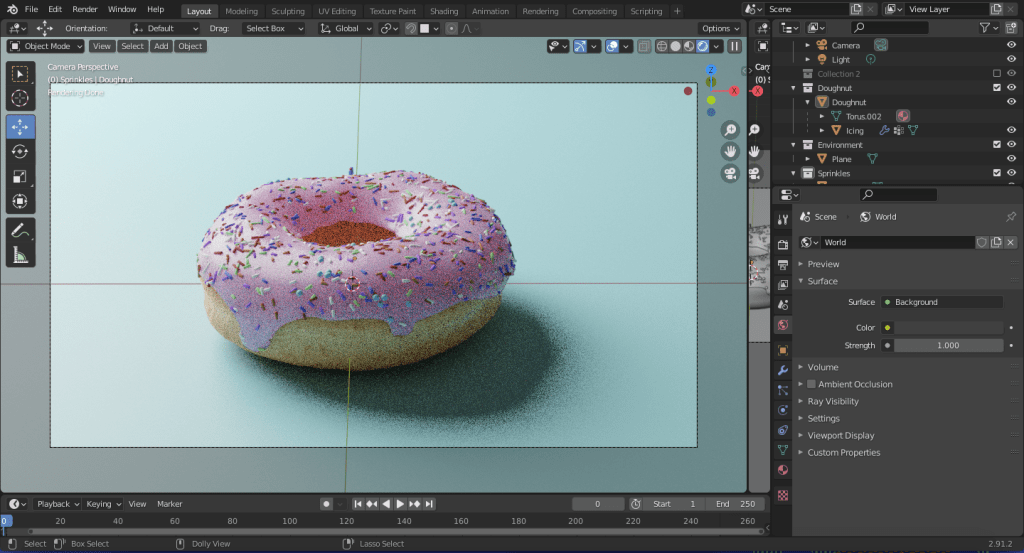Switch to the Shading workspace tab
This screenshot has width=1024, height=553.
click(x=444, y=11)
